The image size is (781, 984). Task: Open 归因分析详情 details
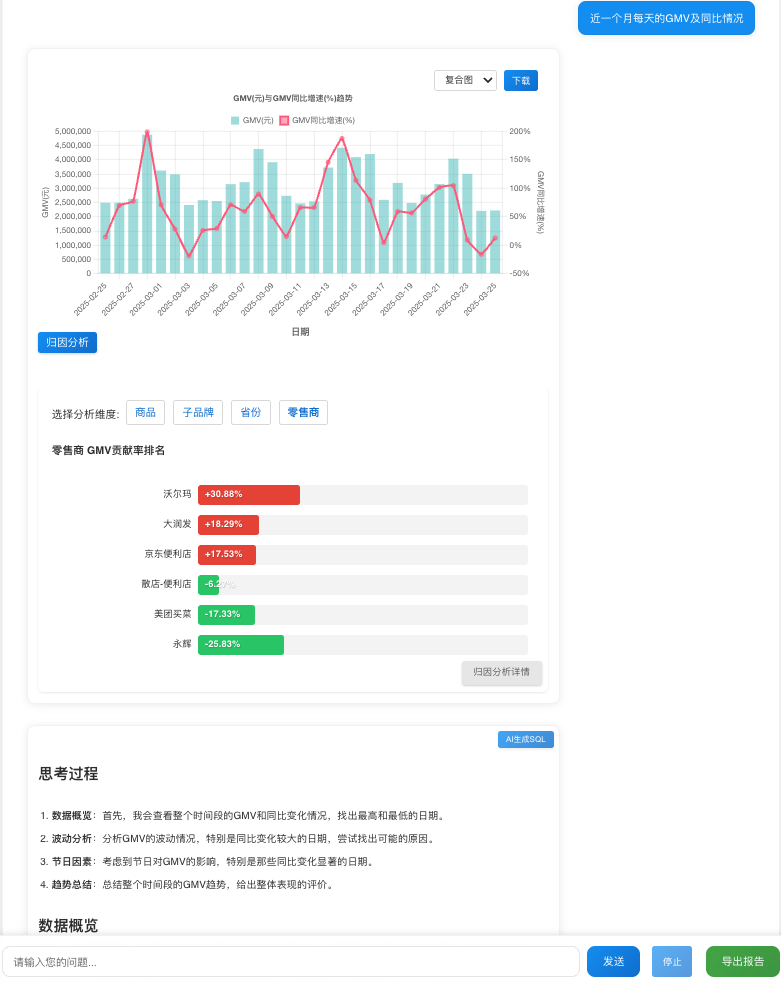(x=502, y=672)
